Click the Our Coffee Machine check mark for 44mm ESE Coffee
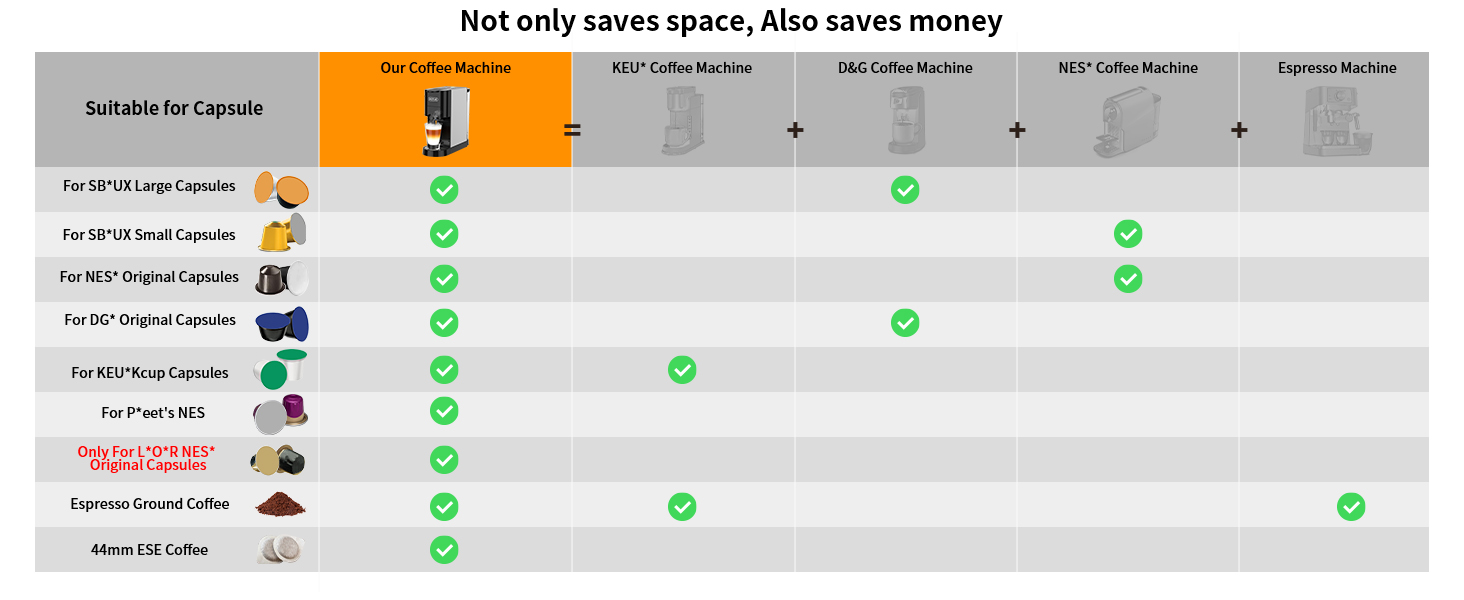This screenshot has width=1464, height=600. [444, 549]
